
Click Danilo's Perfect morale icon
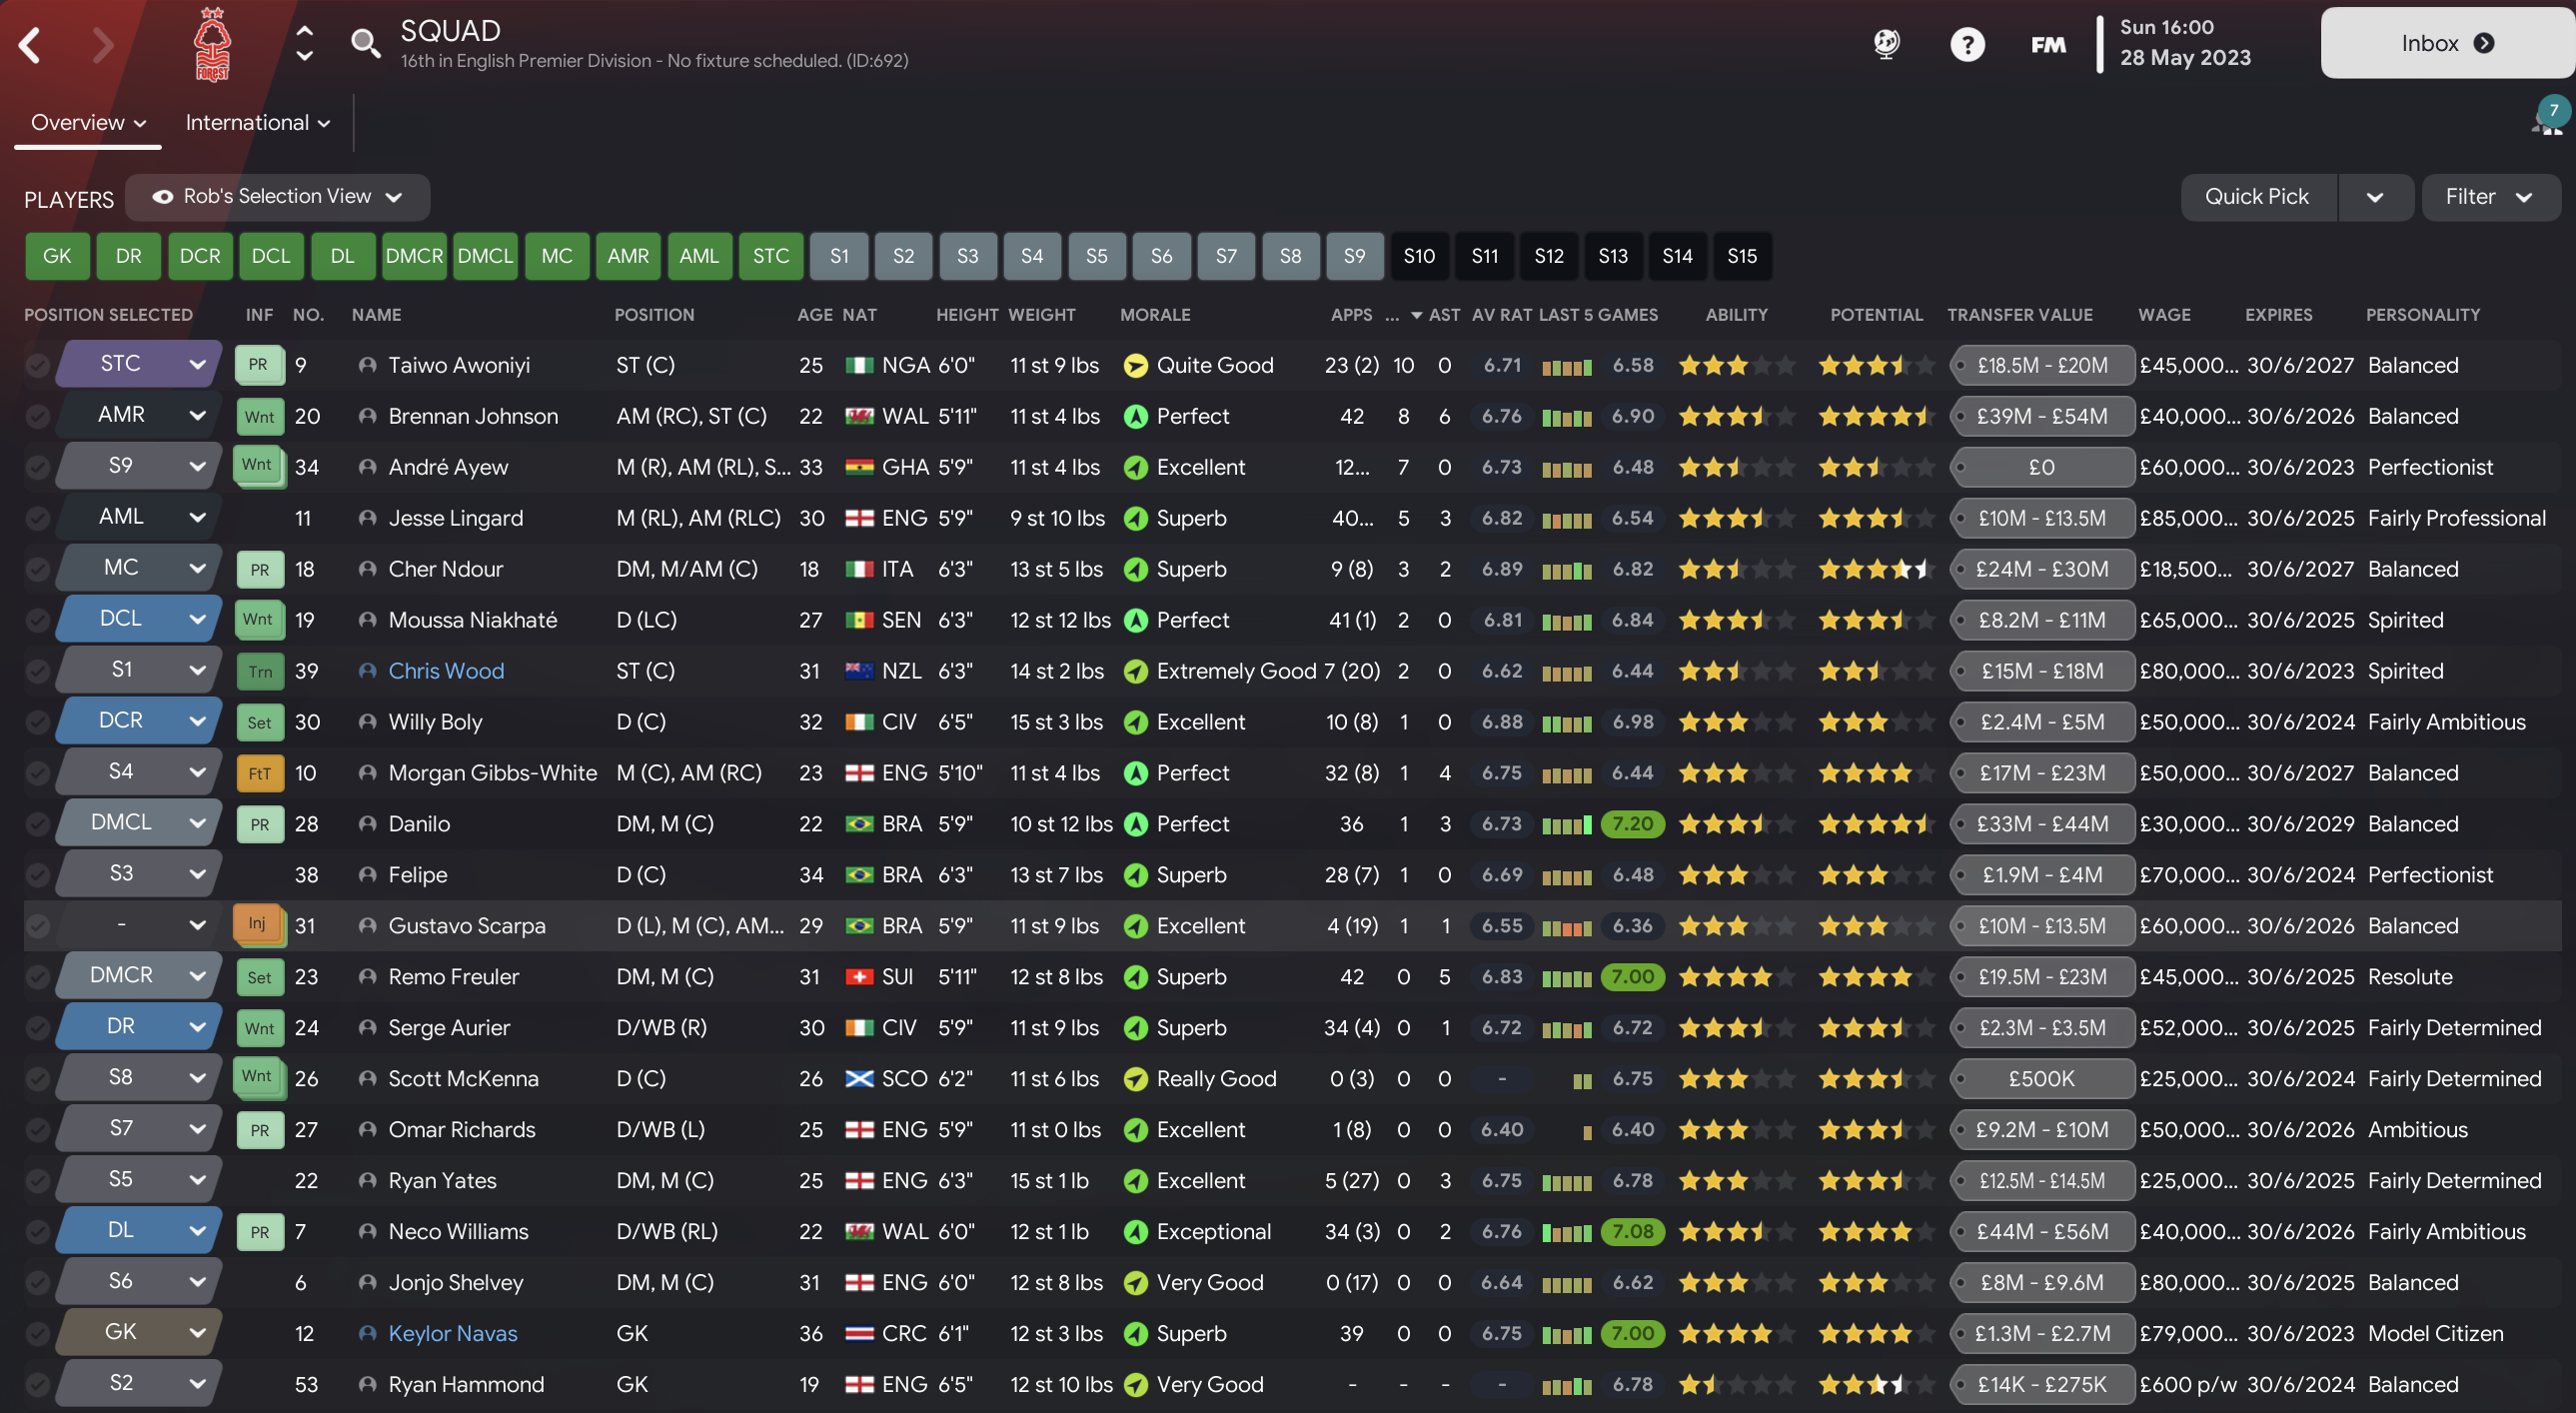tap(1135, 824)
